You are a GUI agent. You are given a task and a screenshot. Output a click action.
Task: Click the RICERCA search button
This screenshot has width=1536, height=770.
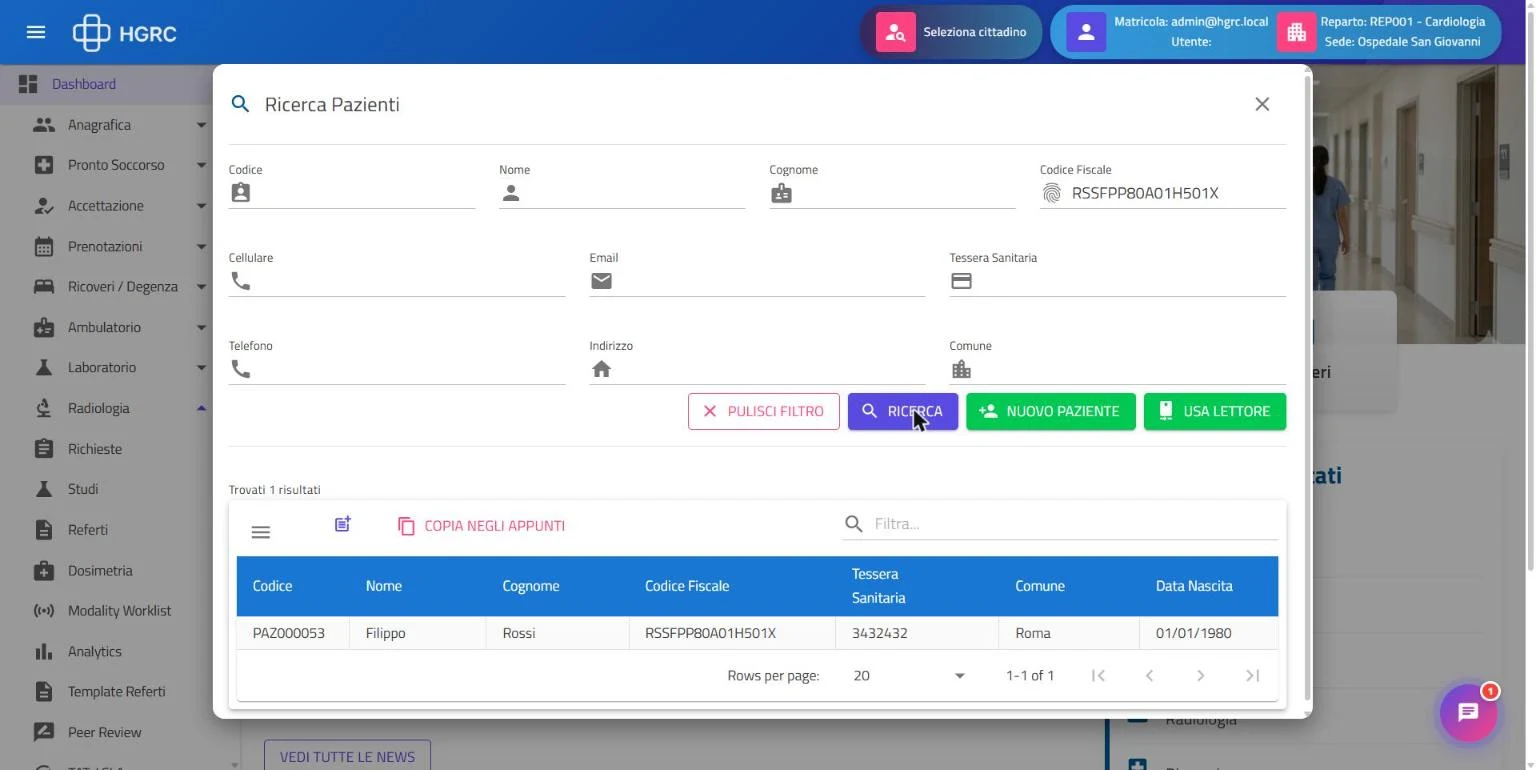click(x=903, y=411)
